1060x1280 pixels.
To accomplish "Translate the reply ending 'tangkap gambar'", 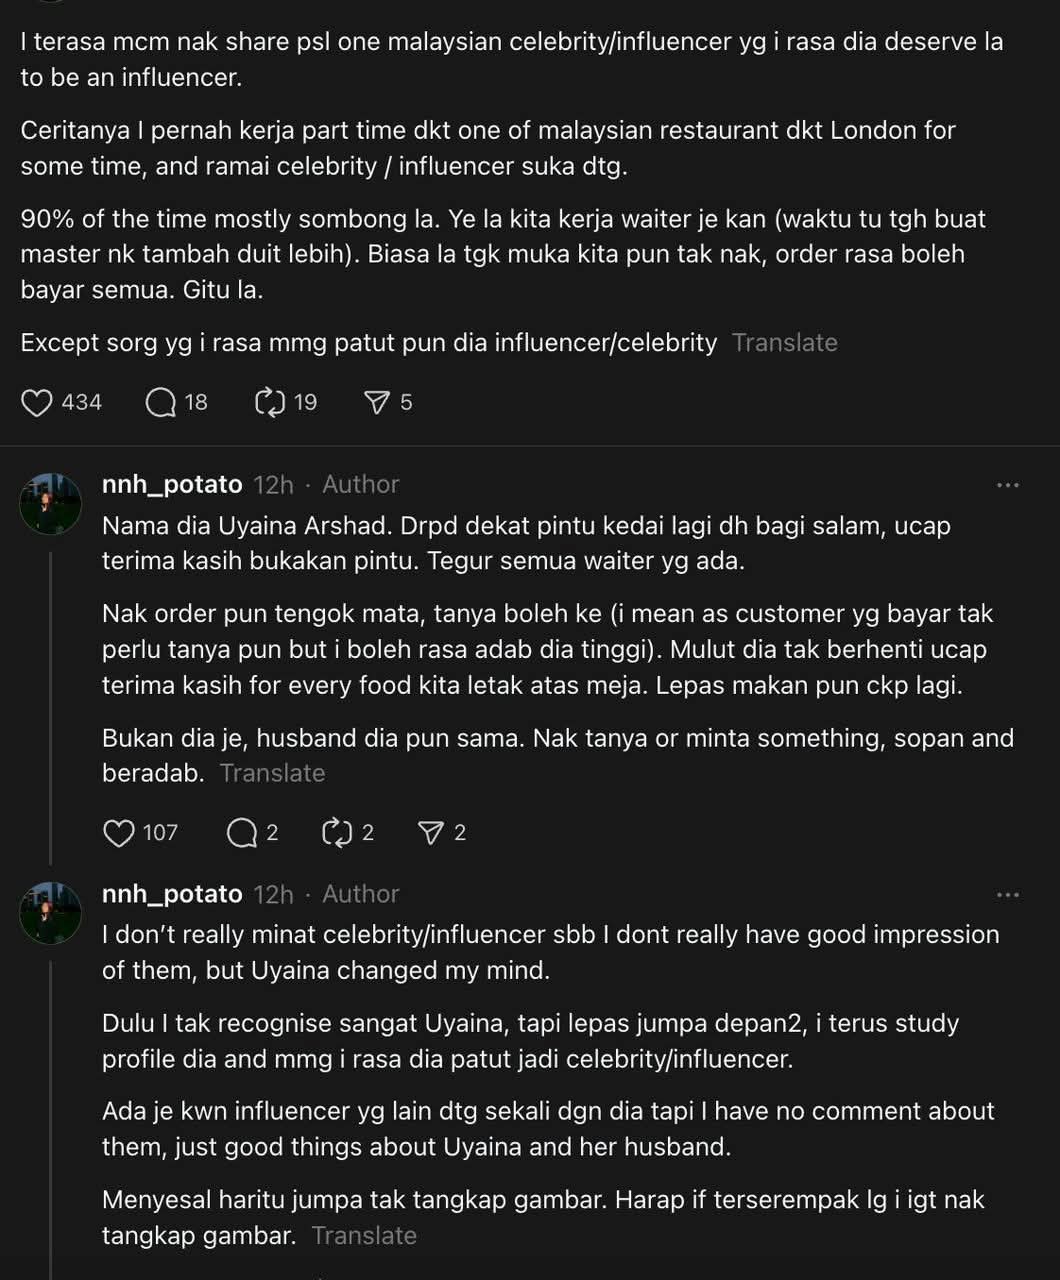I will (364, 1236).
